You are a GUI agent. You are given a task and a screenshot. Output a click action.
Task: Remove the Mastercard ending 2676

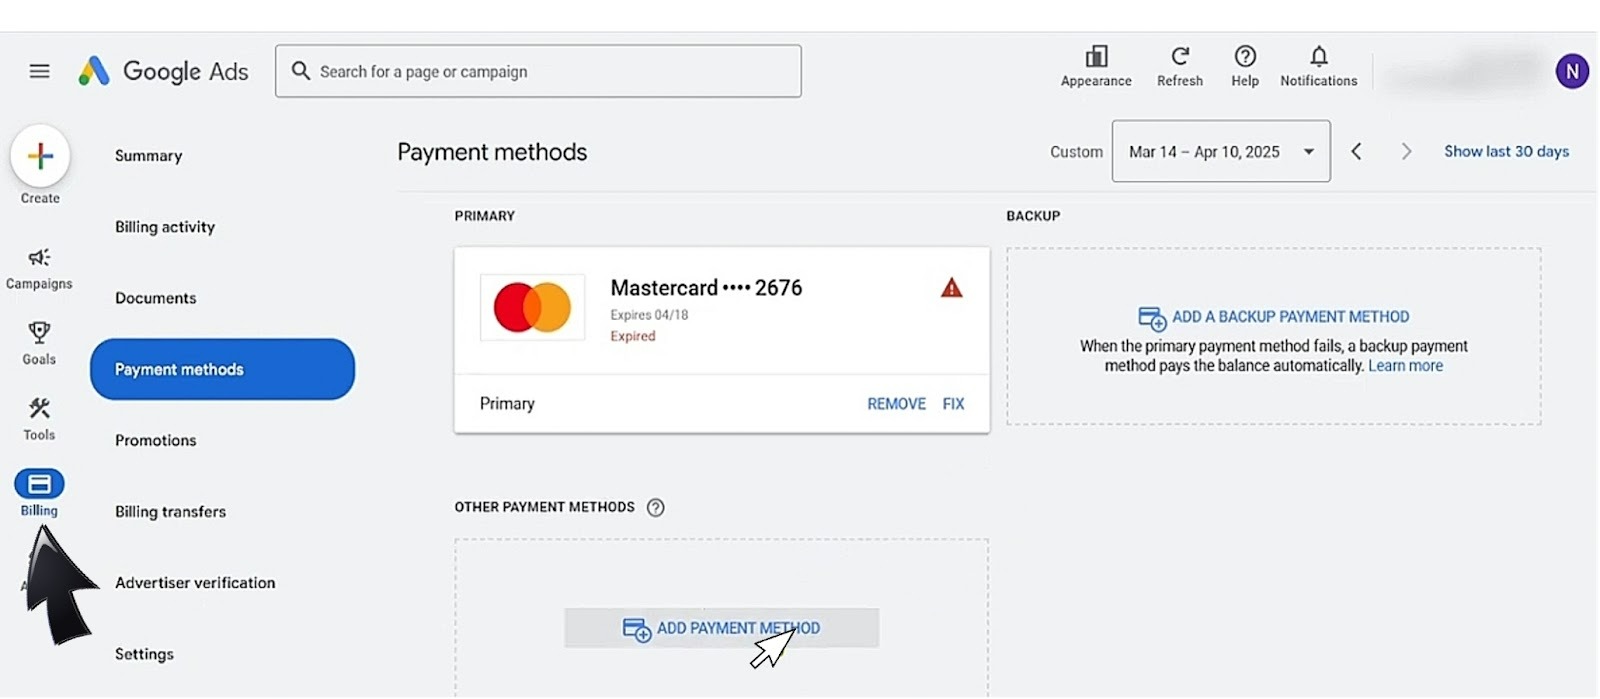coord(896,404)
